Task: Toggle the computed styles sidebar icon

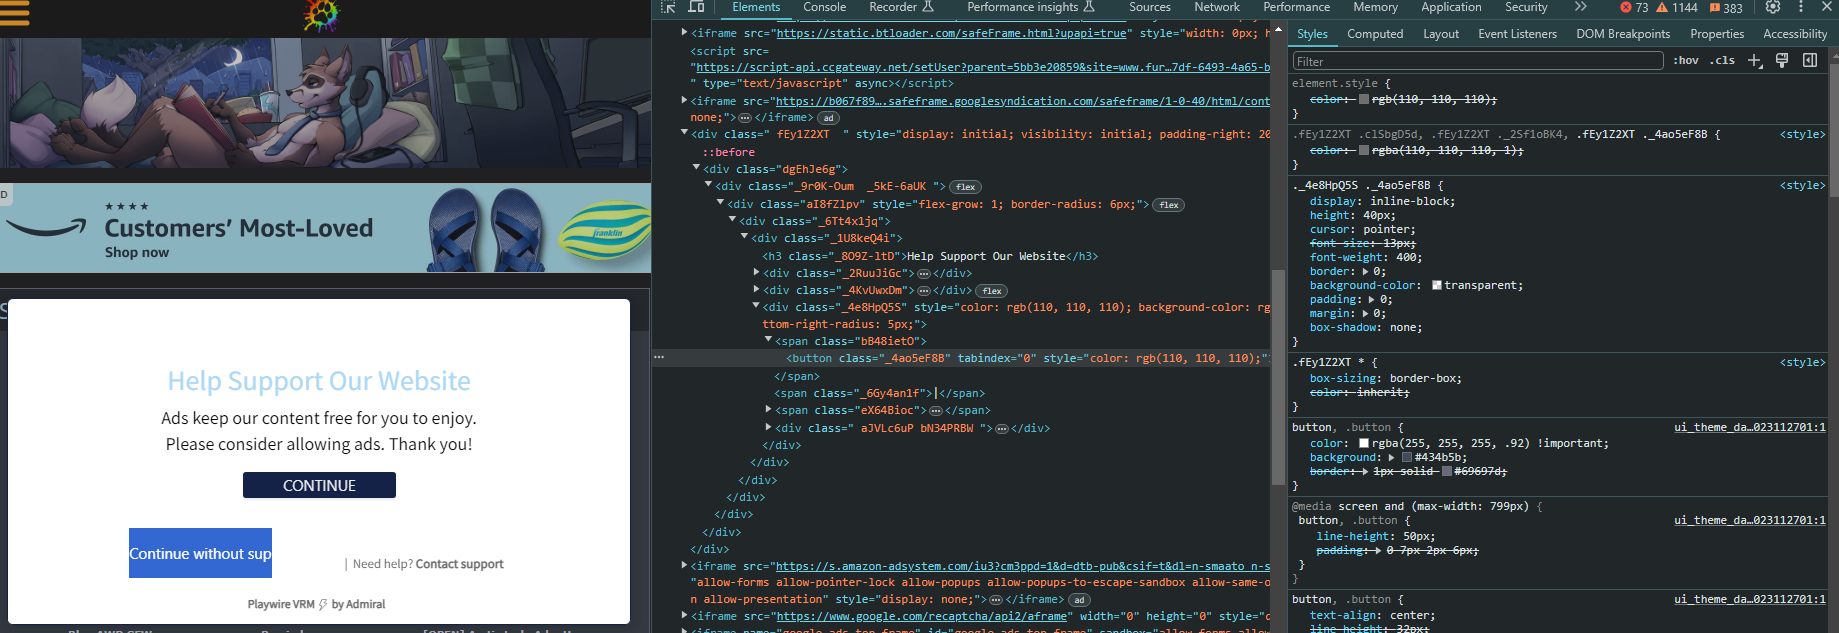Action: [x=1810, y=61]
